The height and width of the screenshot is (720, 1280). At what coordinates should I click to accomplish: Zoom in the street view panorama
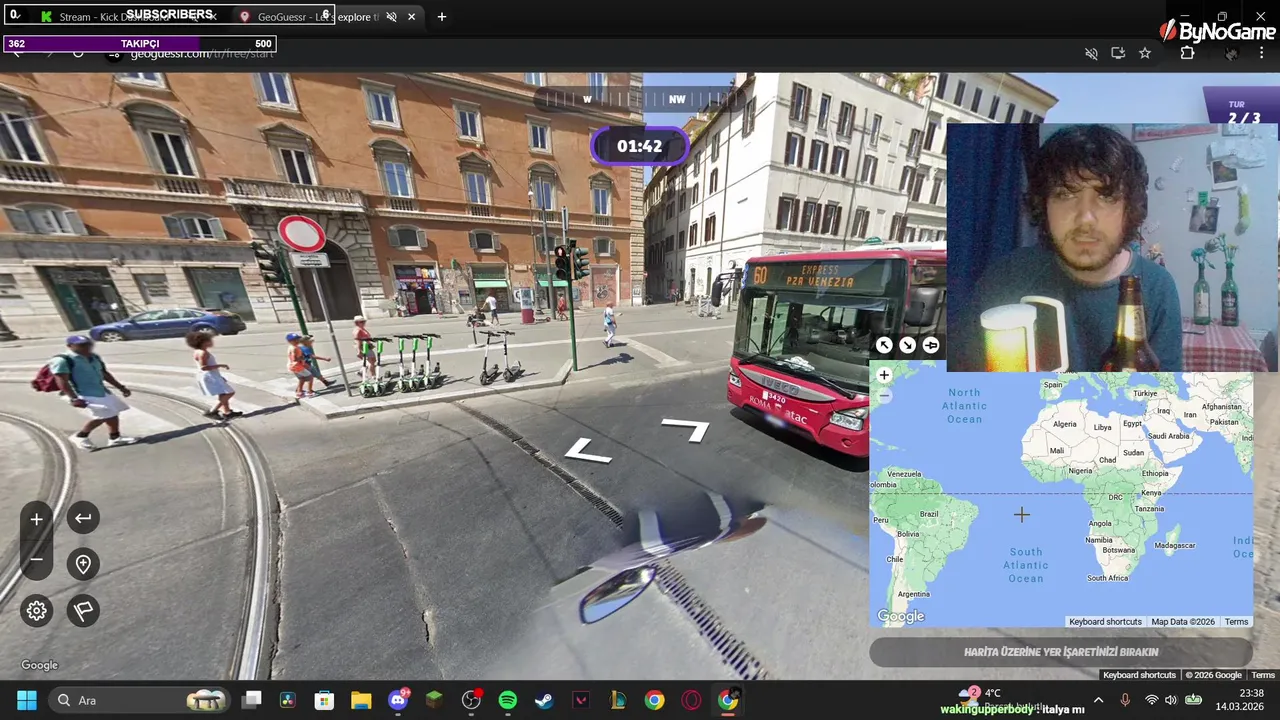37,519
